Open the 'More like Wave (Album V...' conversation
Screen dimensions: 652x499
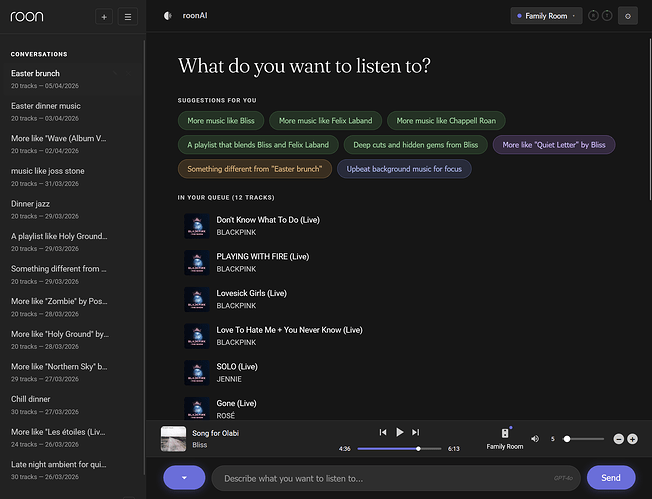point(72,144)
